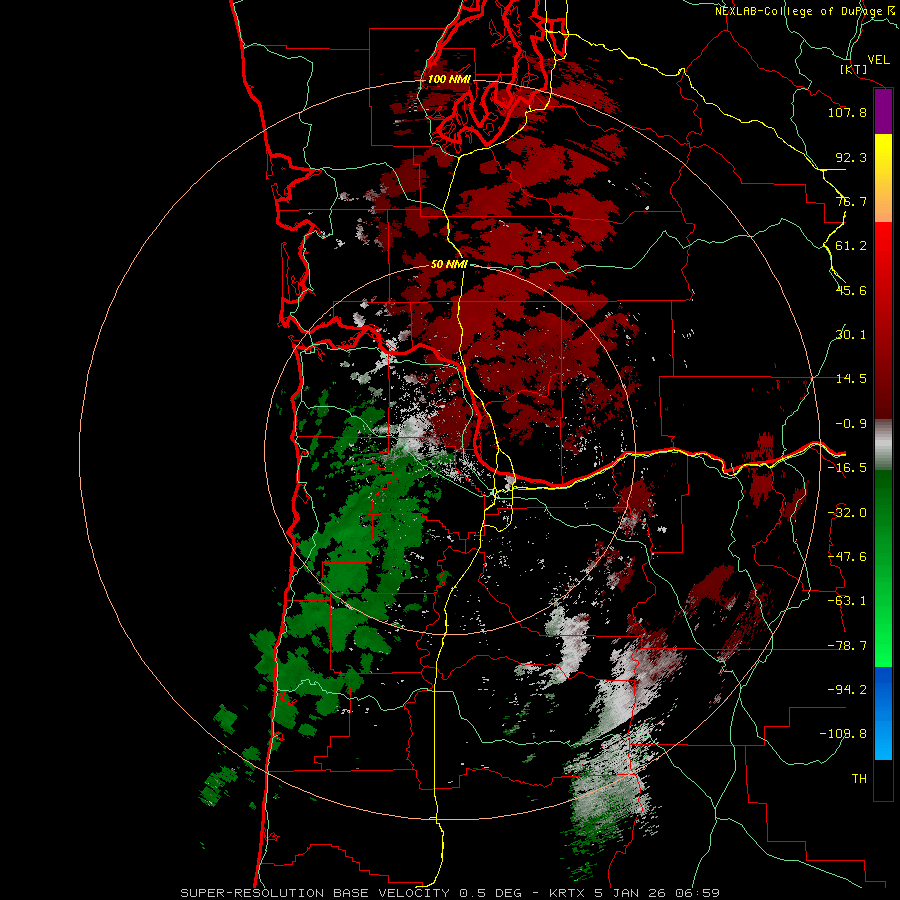Click the -16.5 value on the velocity scale
The width and height of the screenshot is (900, 900).
(x=847, y=468)
